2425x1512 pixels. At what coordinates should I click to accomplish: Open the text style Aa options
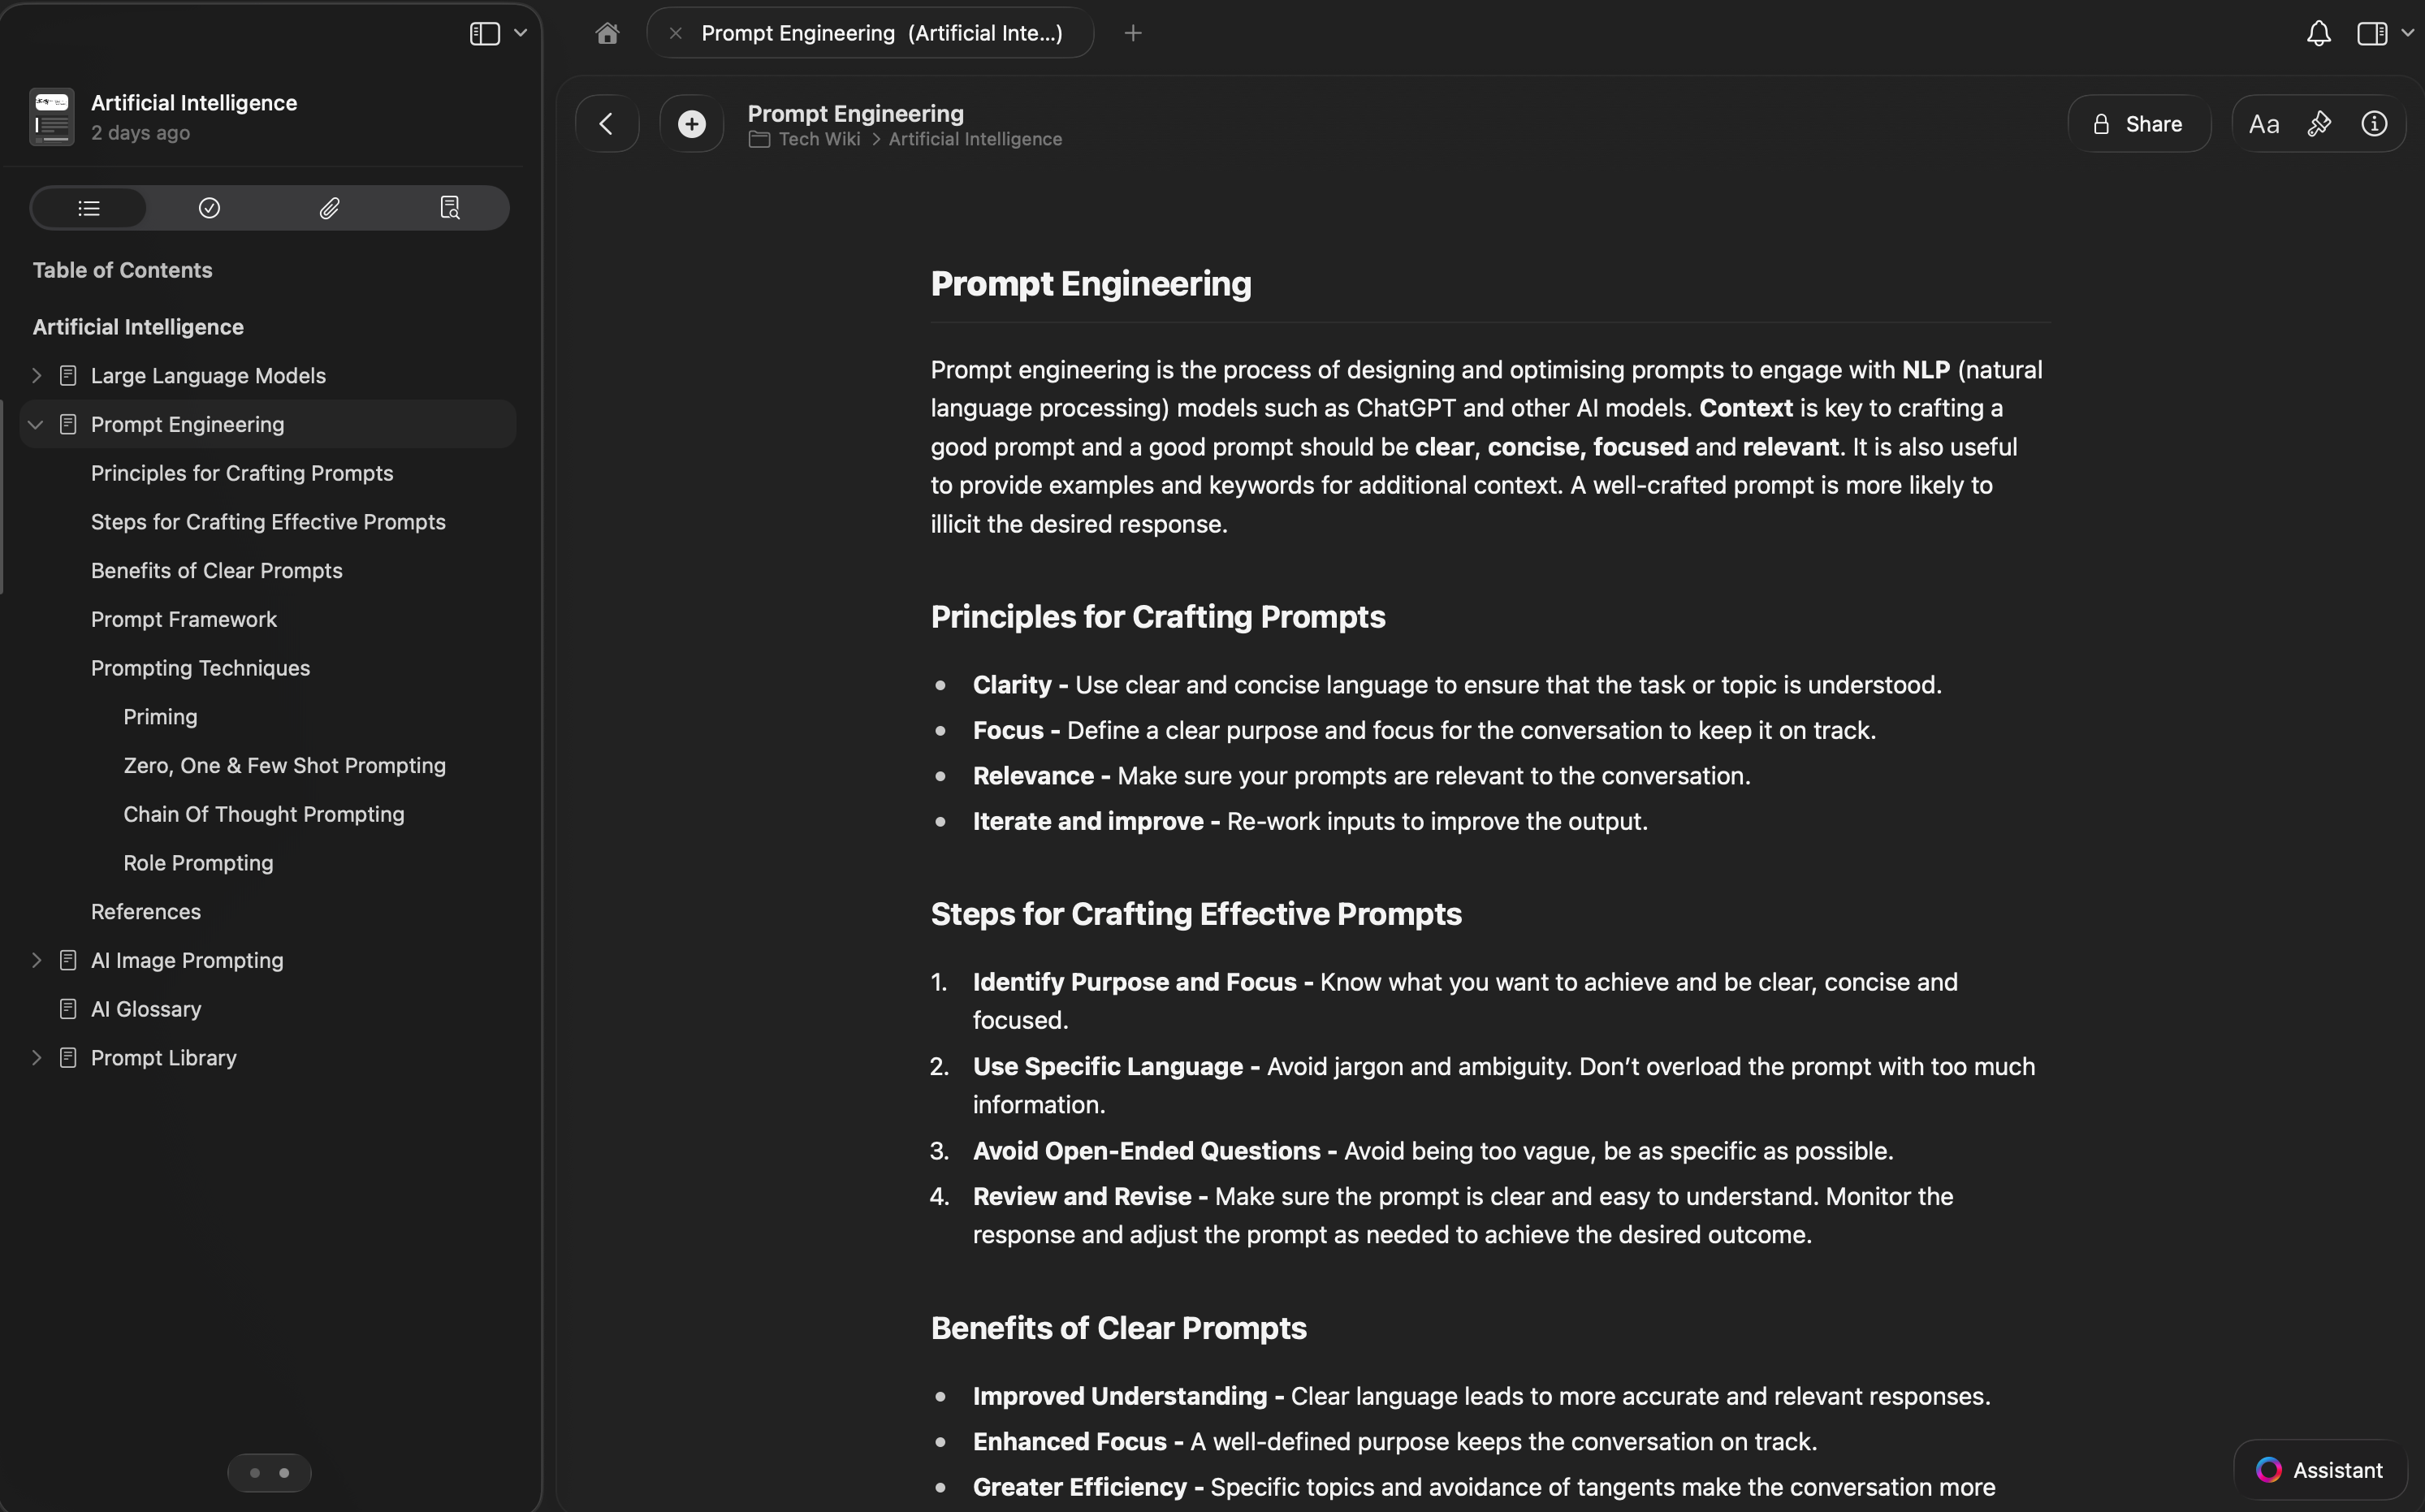2264,124
